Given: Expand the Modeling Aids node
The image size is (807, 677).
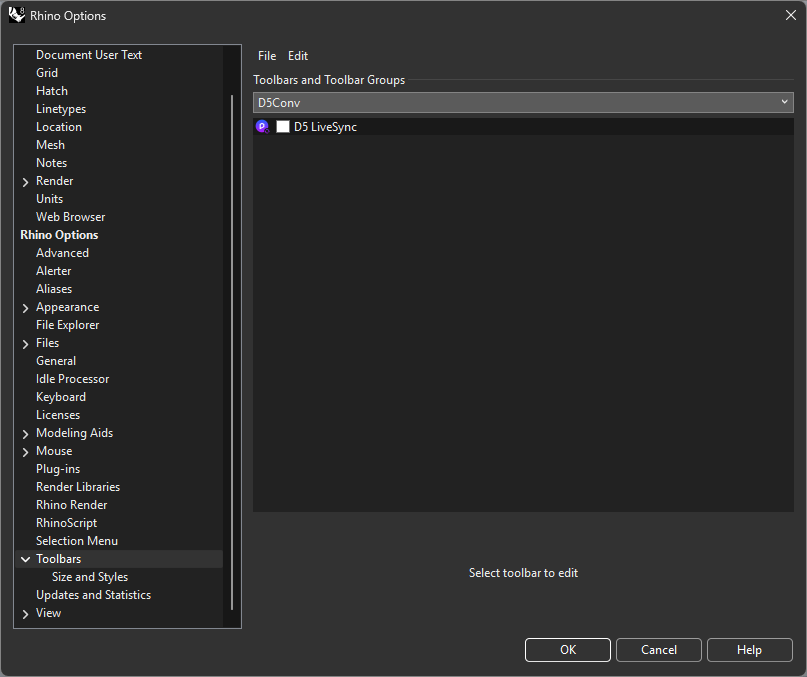Looking at the screenshot, I should click(x=25, y=434).
